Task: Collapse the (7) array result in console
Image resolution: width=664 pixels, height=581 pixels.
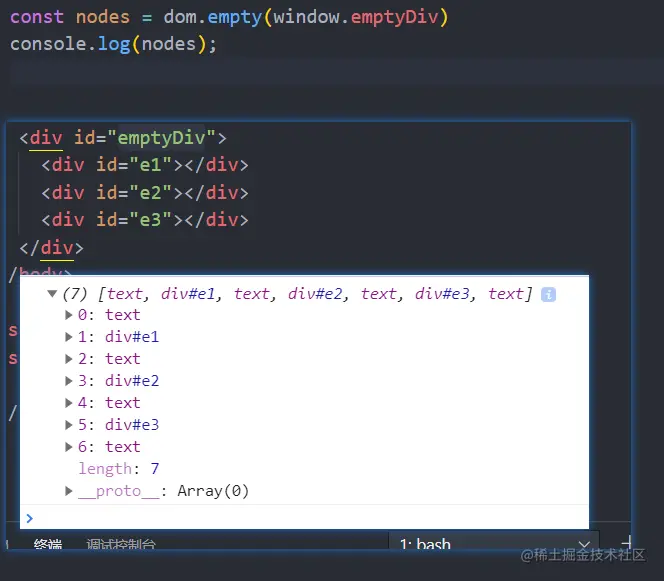Action: 52,293
